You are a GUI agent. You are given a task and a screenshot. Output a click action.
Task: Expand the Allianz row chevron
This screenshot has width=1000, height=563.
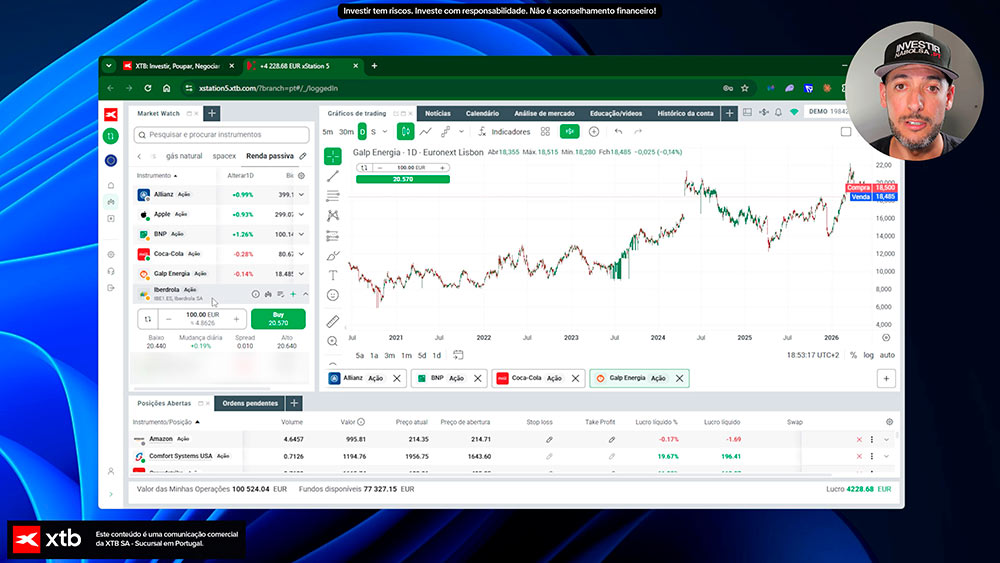click(302, 194)
